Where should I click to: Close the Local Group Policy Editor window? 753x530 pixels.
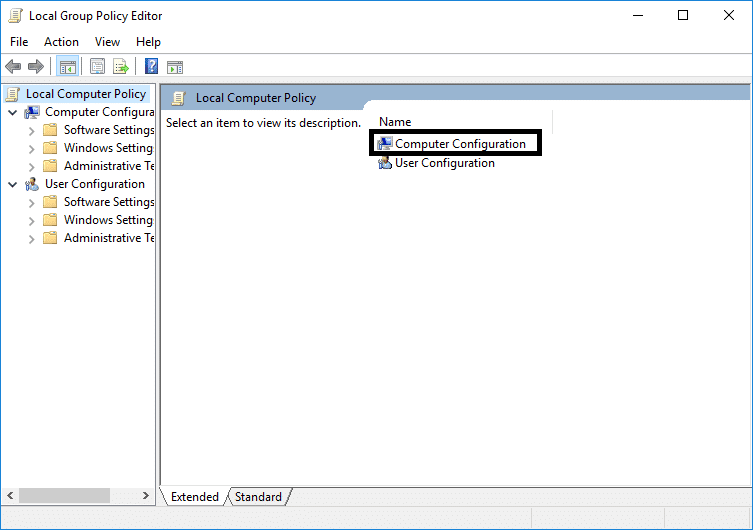(729, 15)
